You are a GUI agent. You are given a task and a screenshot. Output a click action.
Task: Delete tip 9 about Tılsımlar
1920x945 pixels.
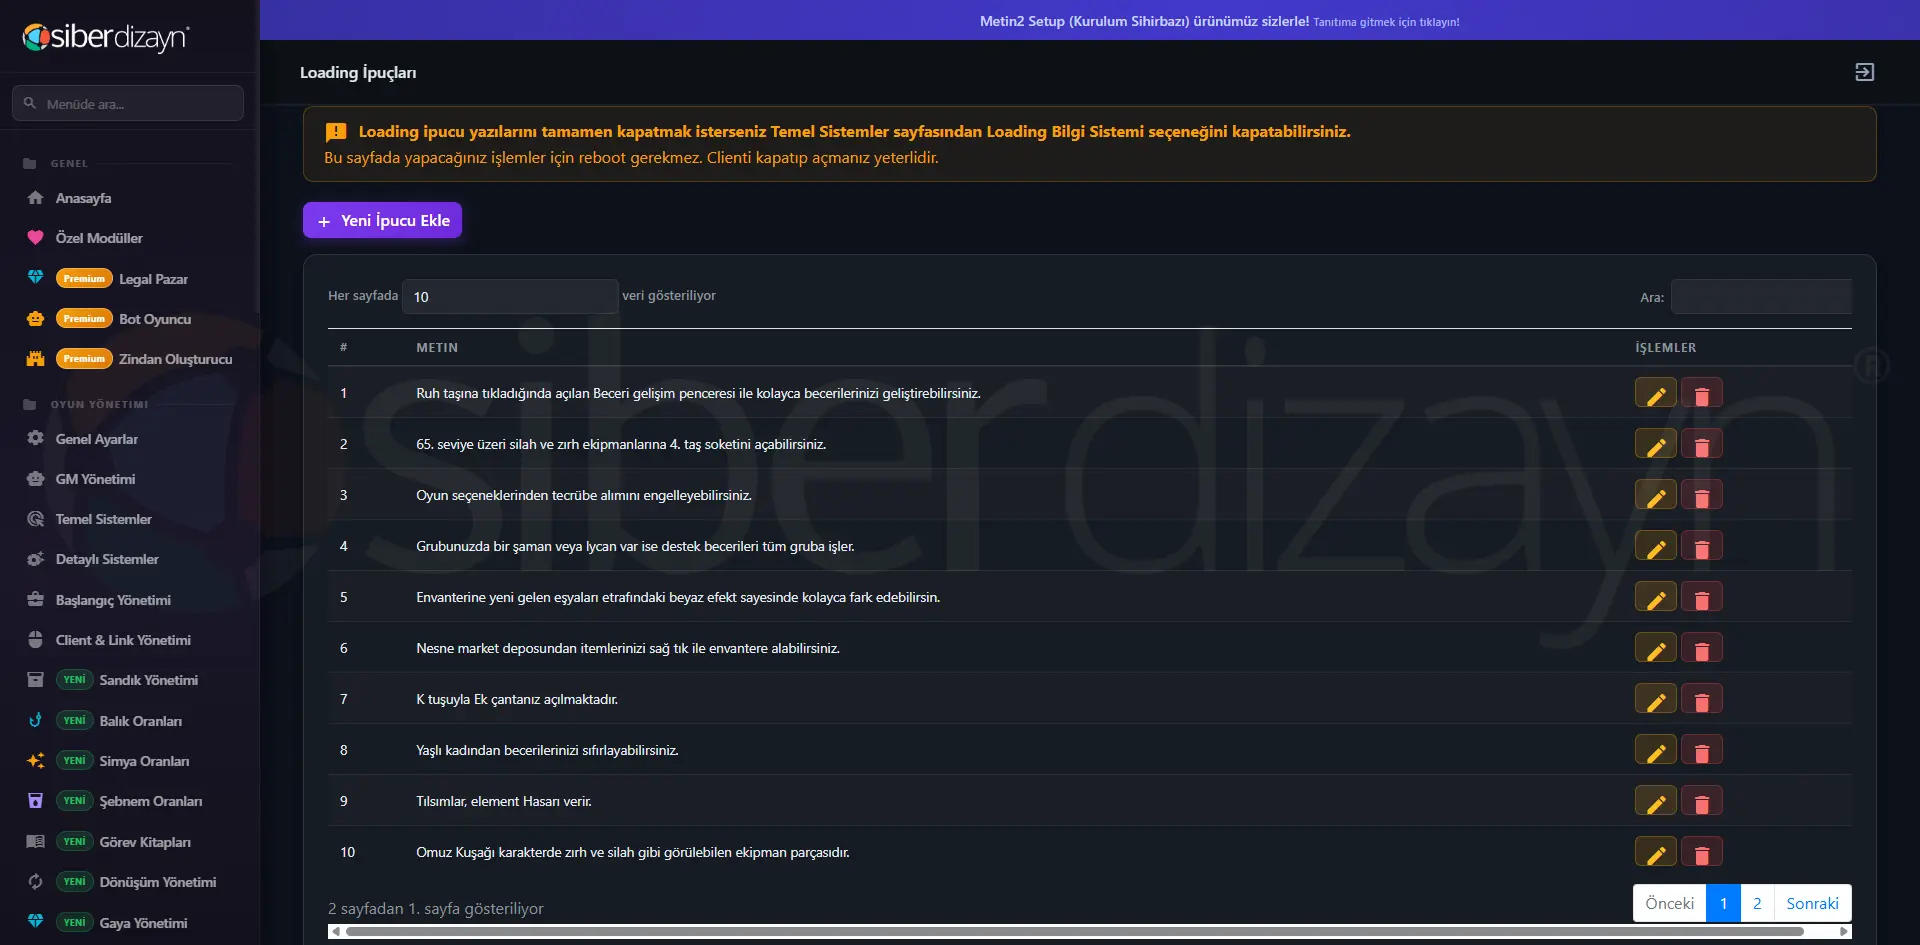(1701, 801)
